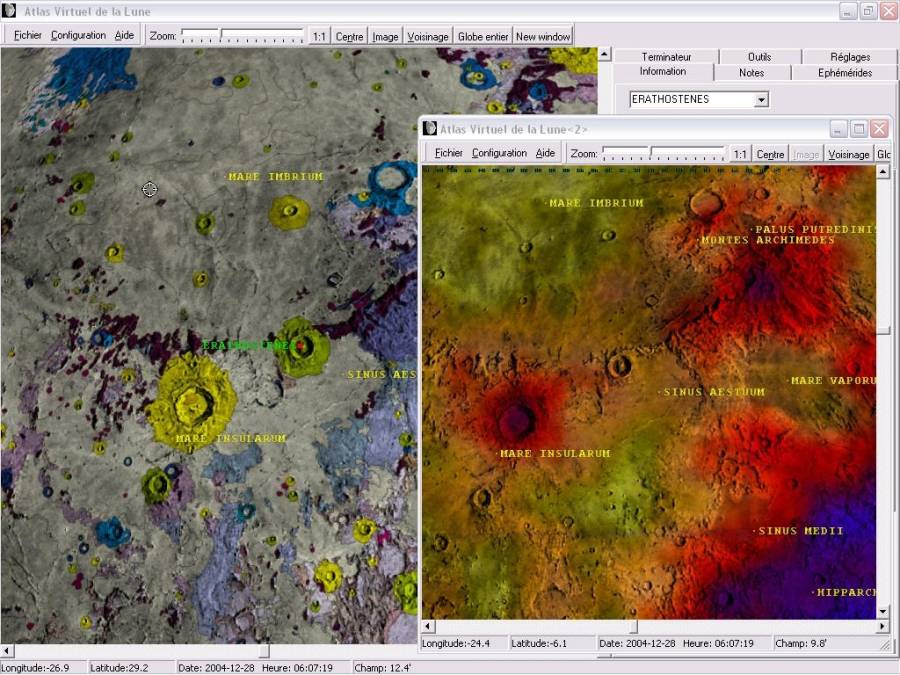
Task: Click the New window button
Action: click(x=543, y=37)
